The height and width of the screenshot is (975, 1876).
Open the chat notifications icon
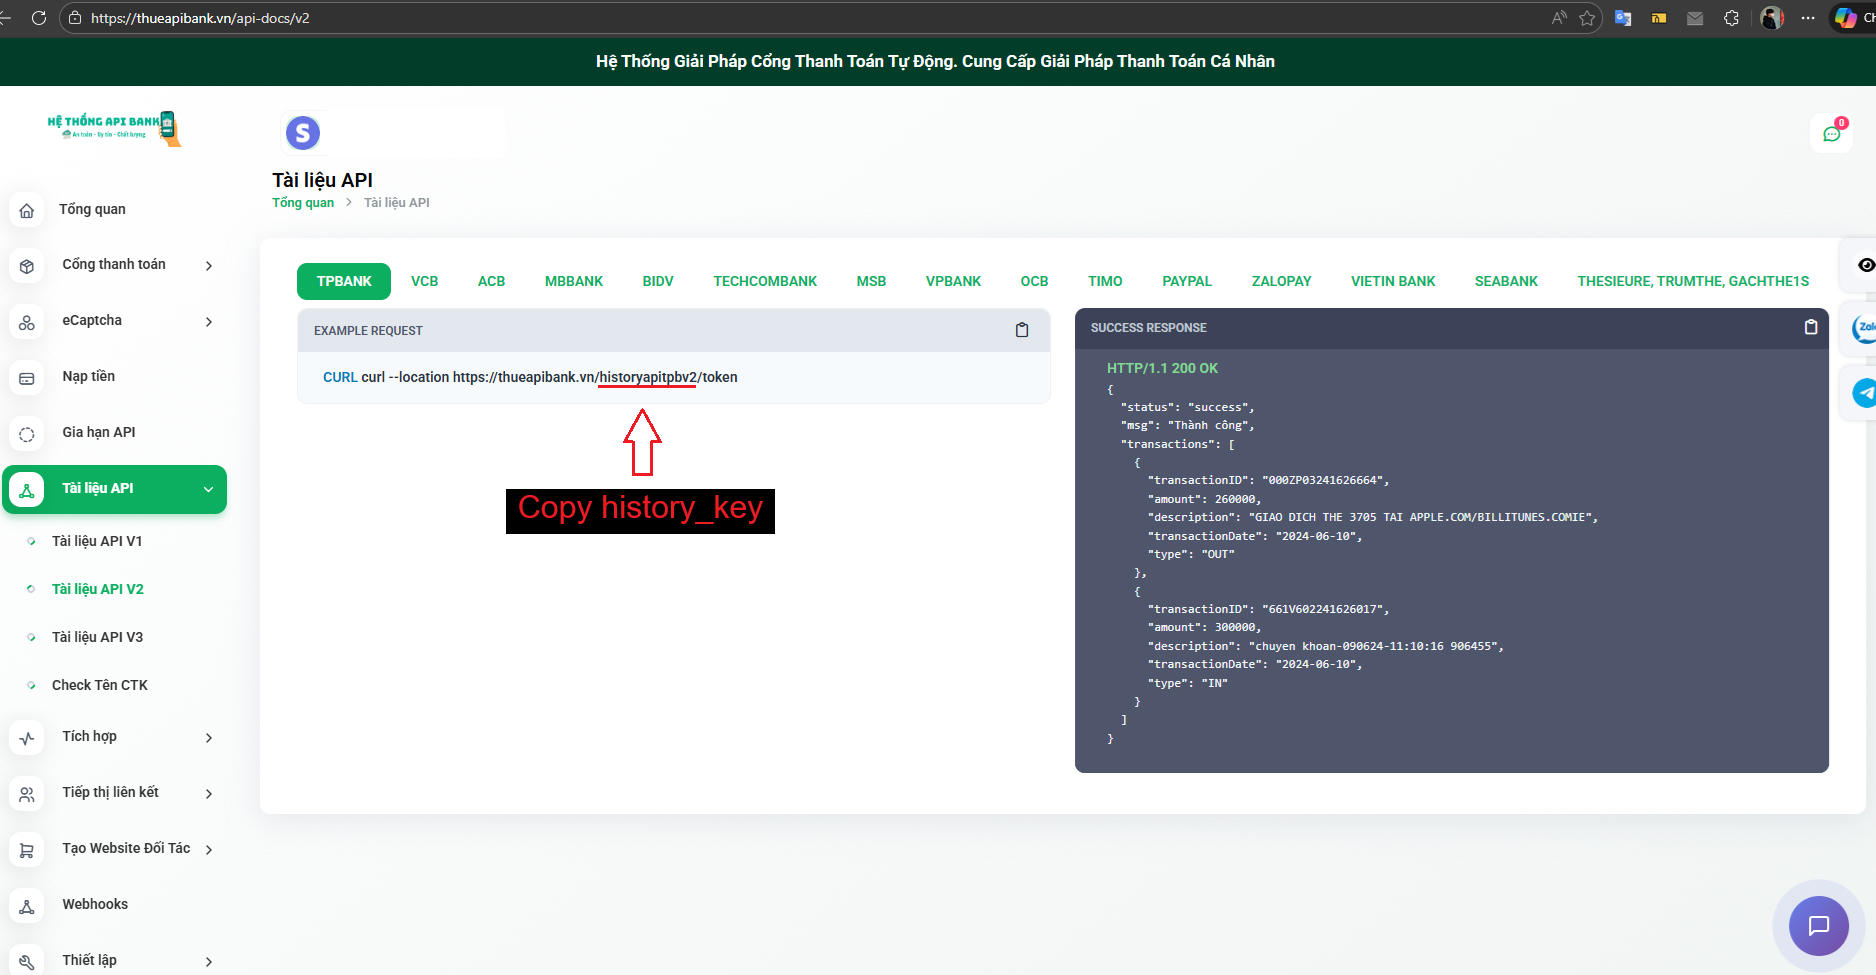click(x=1831, y=134)
